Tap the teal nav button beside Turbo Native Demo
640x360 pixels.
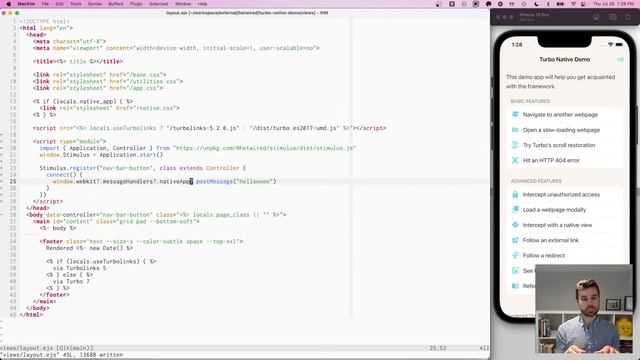[620, 60]
